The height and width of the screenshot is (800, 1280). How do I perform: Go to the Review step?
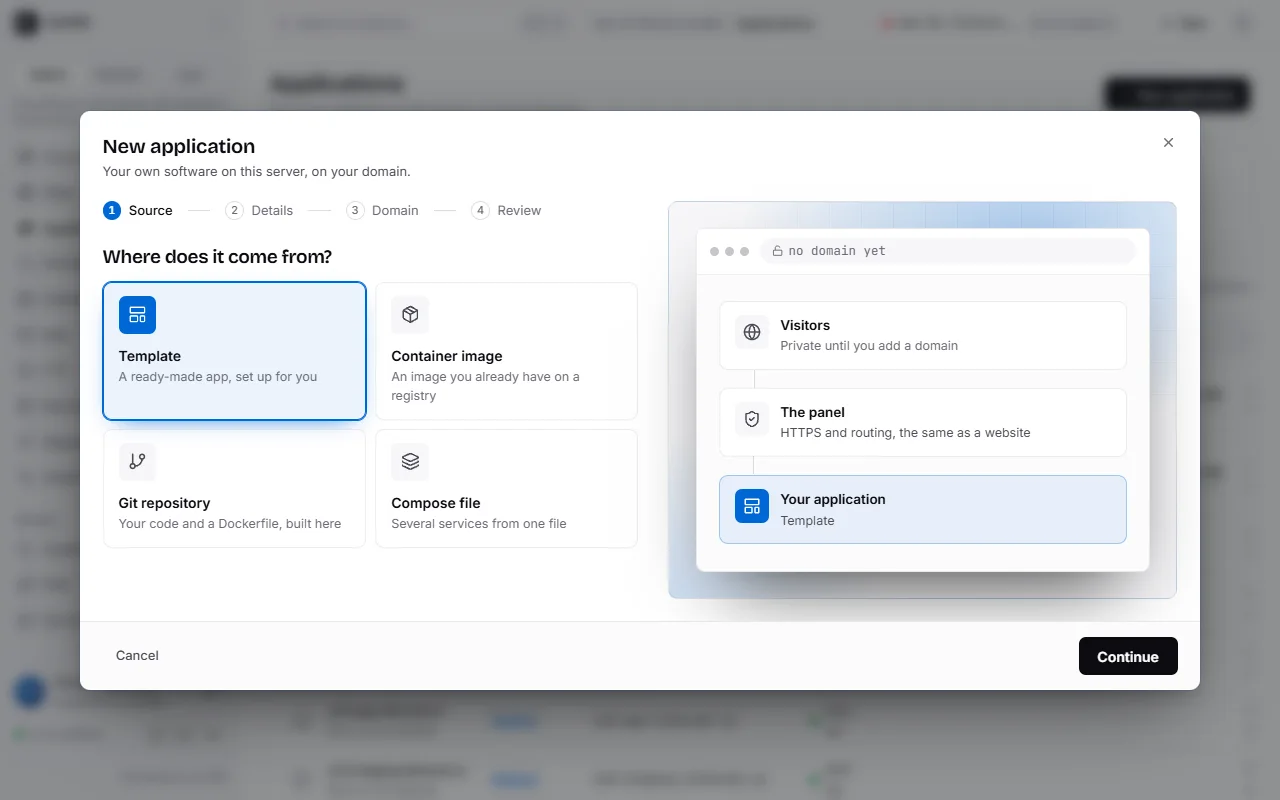click(507, 210)
